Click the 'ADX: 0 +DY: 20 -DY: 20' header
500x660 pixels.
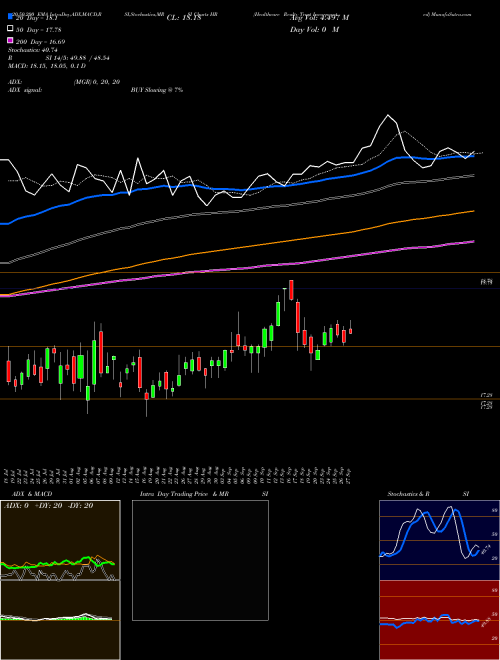48,506
